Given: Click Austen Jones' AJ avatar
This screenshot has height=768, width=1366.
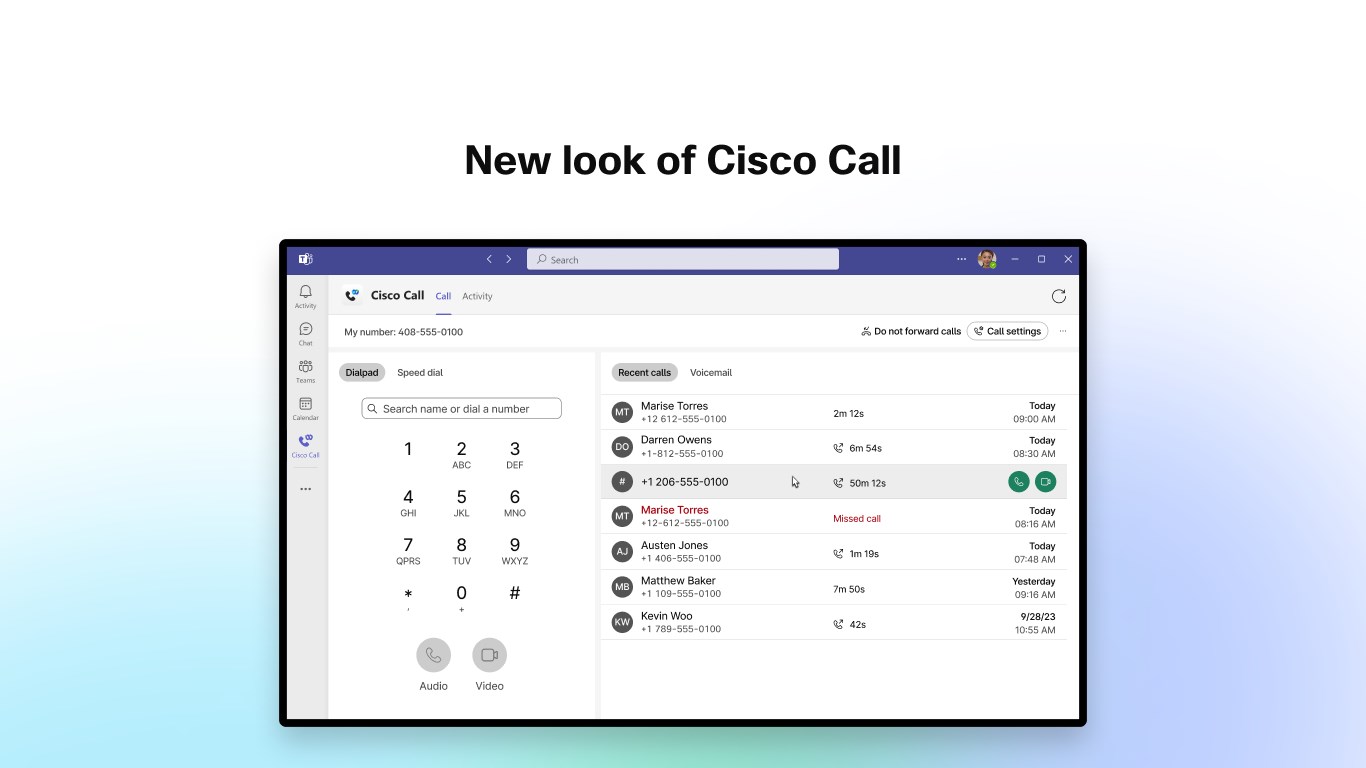Looking at the screenshot, I should [x=622, y=552].
